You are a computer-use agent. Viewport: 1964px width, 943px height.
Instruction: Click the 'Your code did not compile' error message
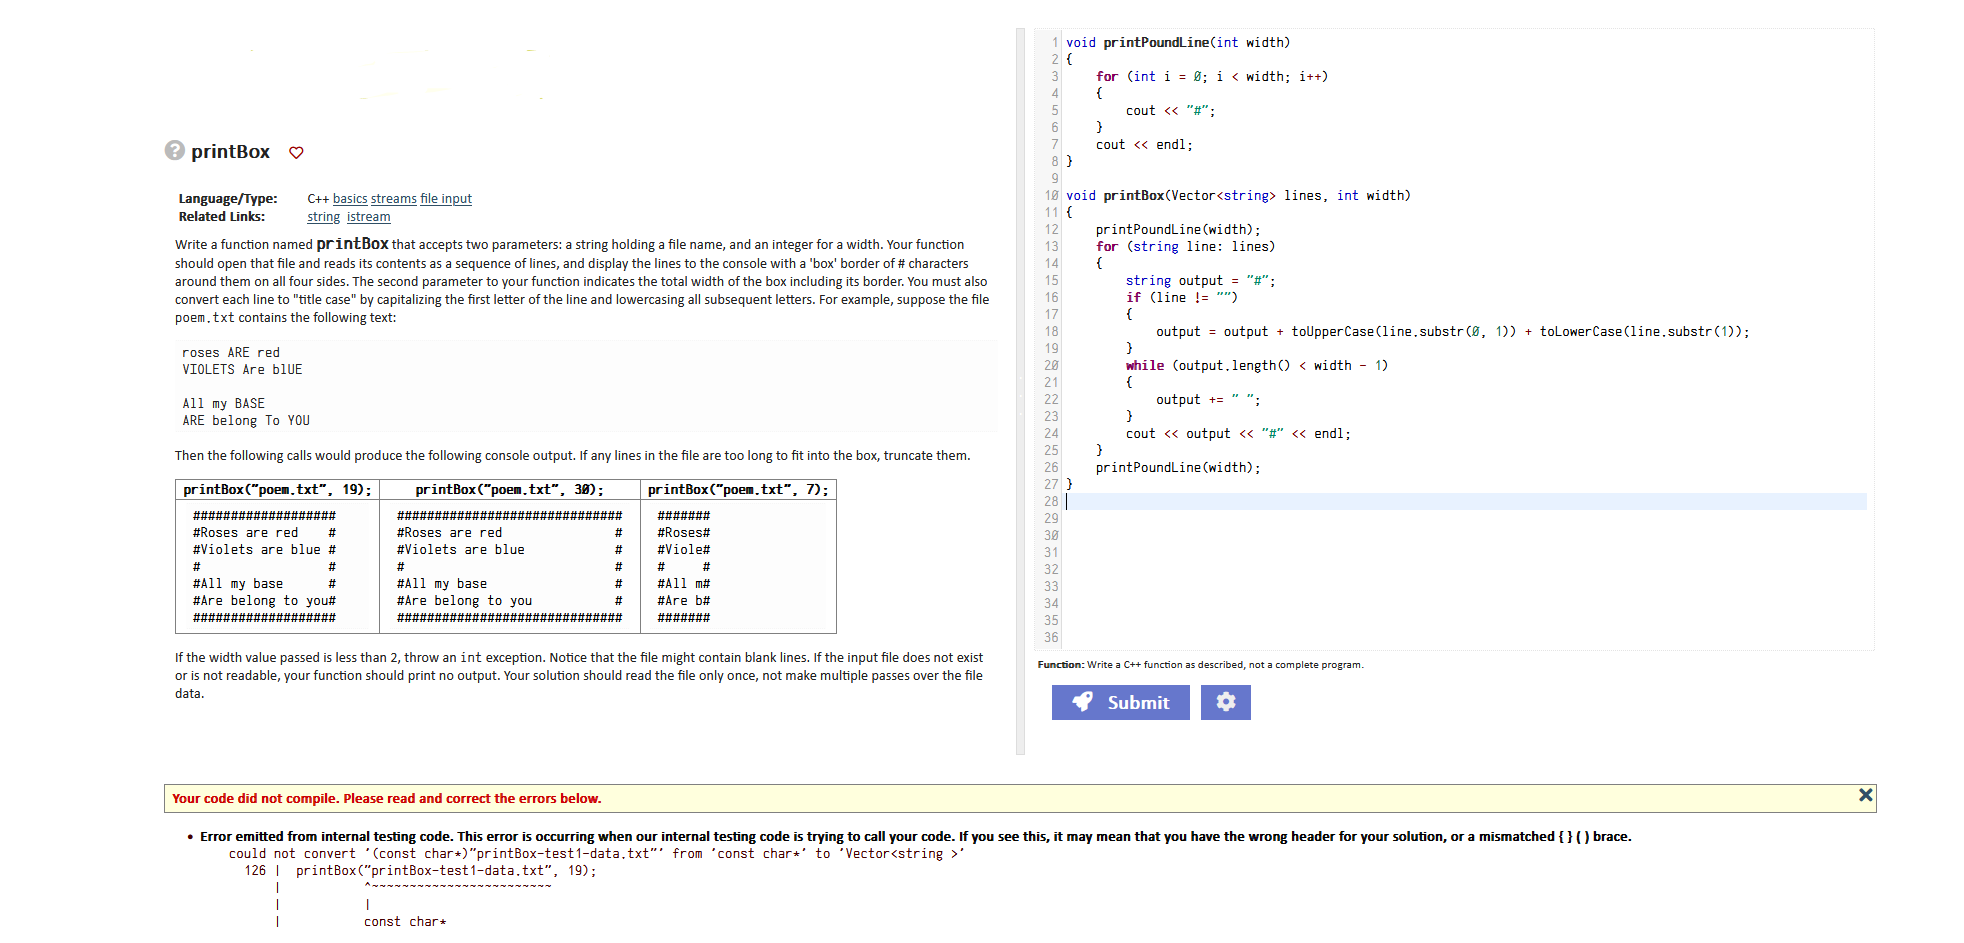click(x=387, y=798)
